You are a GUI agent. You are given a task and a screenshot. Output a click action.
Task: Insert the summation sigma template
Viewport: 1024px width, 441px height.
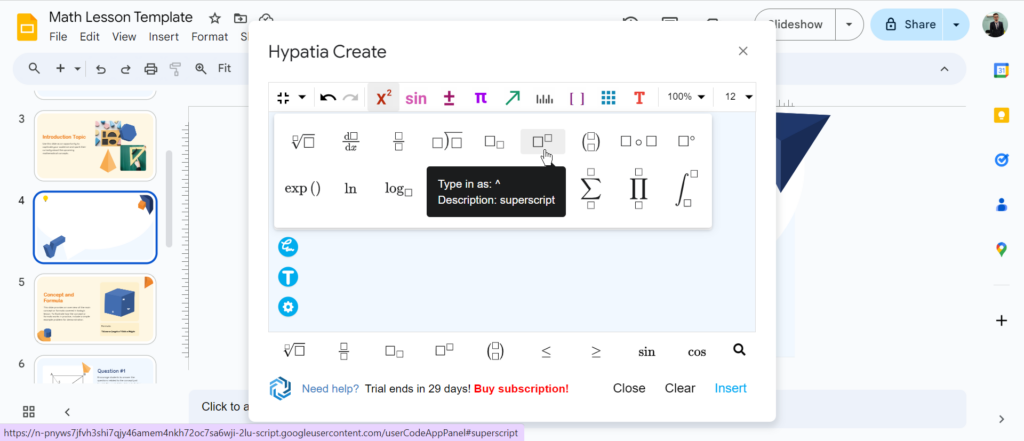(x=591, y=188)
